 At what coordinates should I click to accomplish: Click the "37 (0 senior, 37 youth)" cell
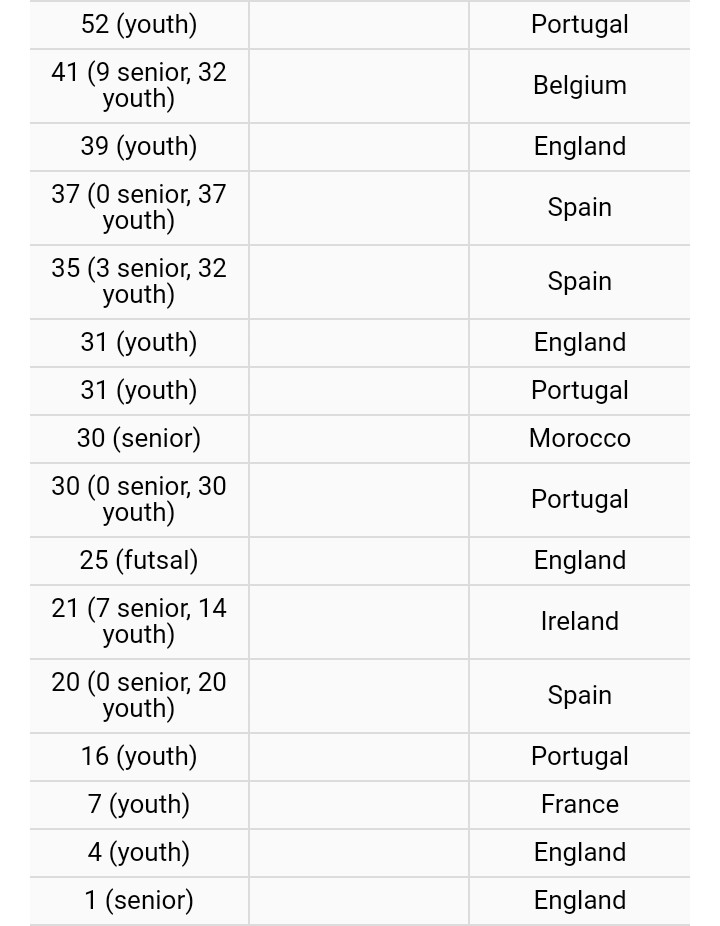[x=139, y=207]
